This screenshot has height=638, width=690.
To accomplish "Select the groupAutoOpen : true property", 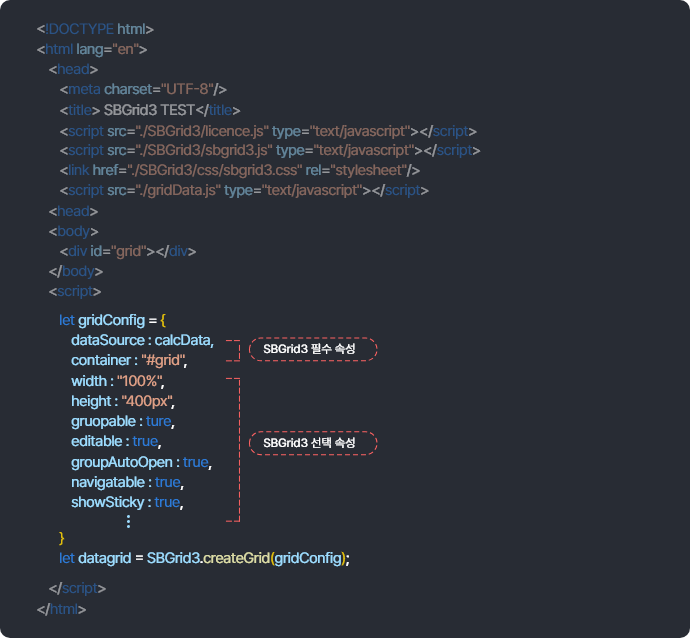I will [x=141, y=462].
